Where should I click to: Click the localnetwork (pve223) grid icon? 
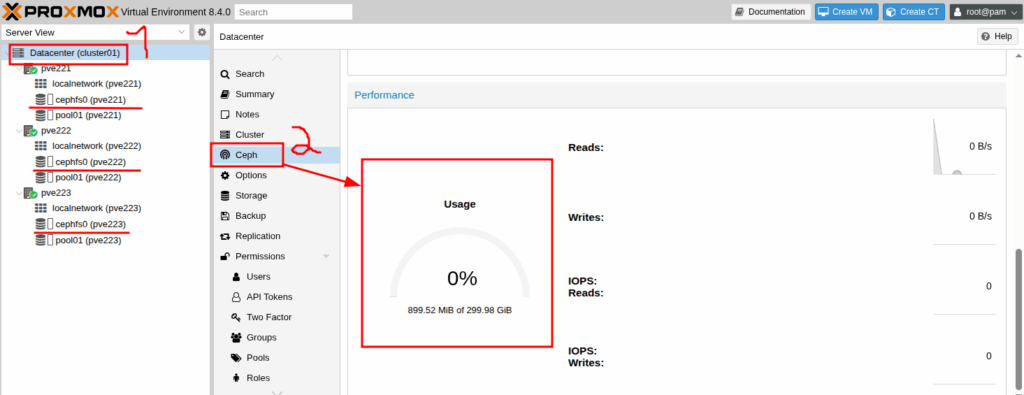pyautogui.click(x=40, y=208)
